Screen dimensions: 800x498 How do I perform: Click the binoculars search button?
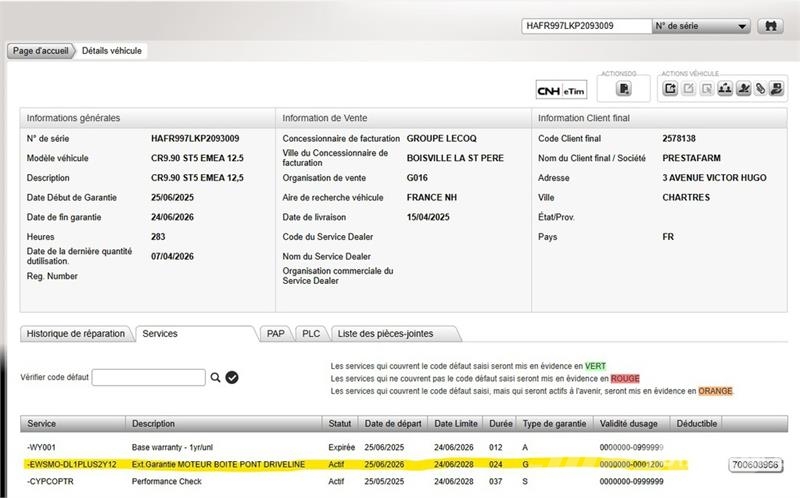[x=770, y=26]
